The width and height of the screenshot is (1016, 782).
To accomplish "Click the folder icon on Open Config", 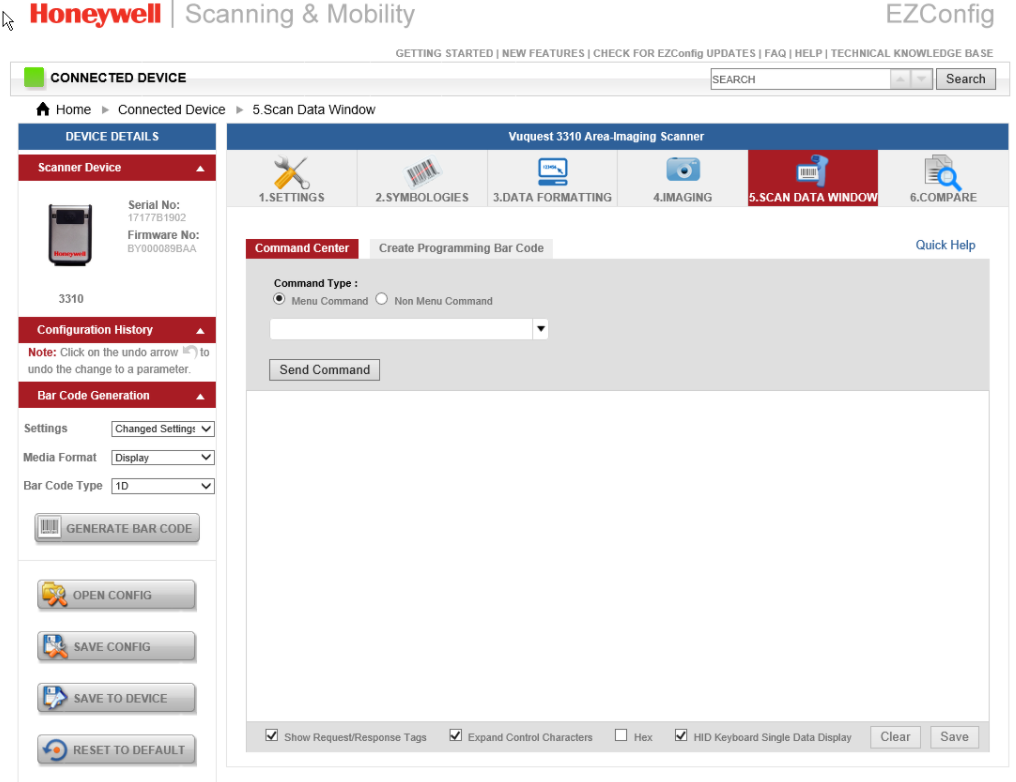I will (x=54, y=594).
